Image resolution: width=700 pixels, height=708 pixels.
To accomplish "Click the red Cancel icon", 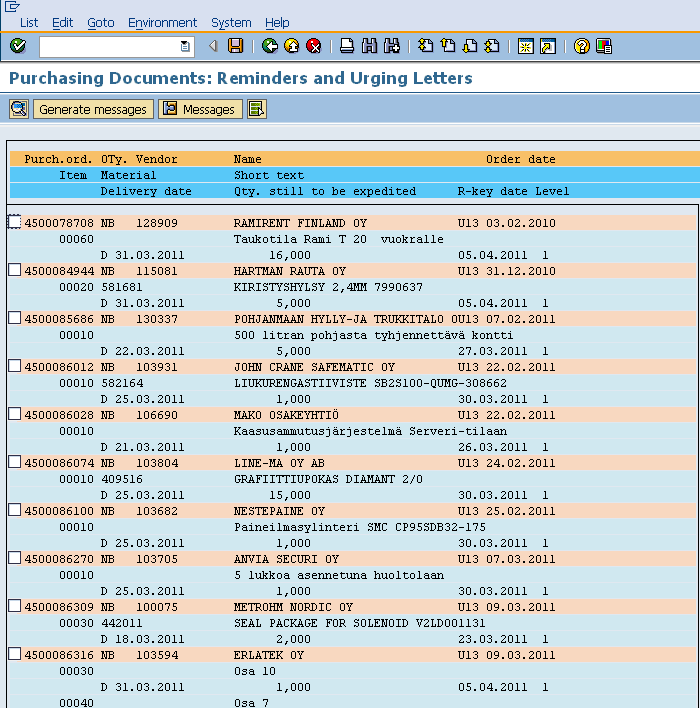I will (313, 46).
